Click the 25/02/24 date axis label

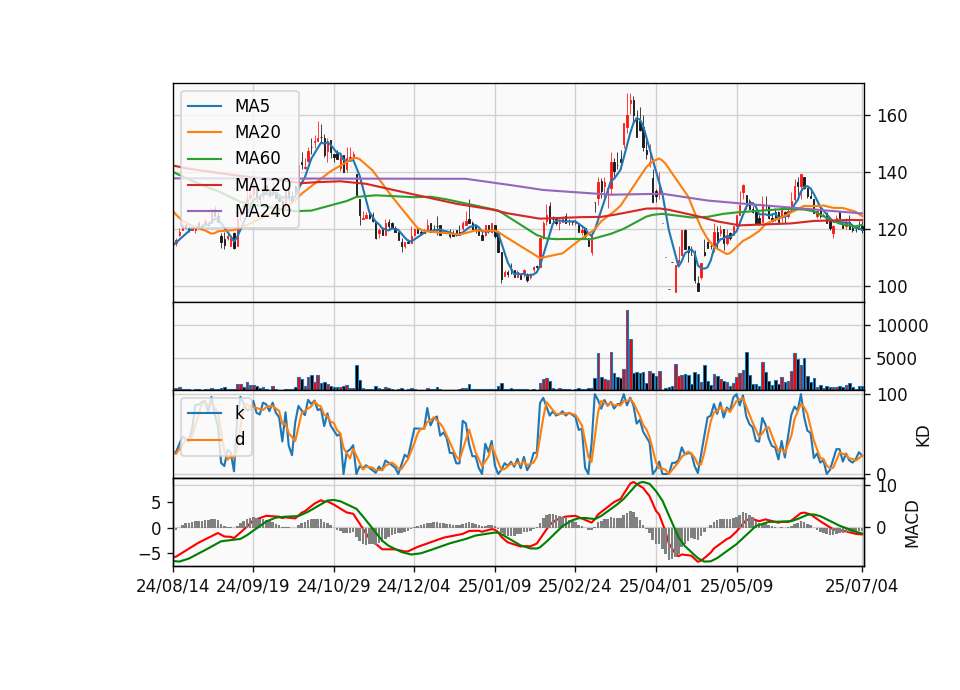(x=575, y=587)
